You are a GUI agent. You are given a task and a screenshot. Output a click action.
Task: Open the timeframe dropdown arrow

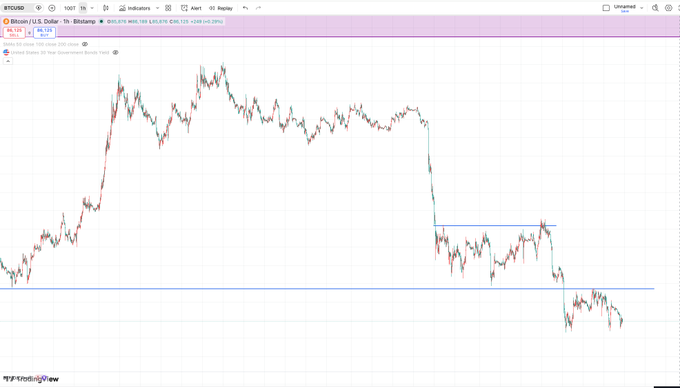click(92, 8)
